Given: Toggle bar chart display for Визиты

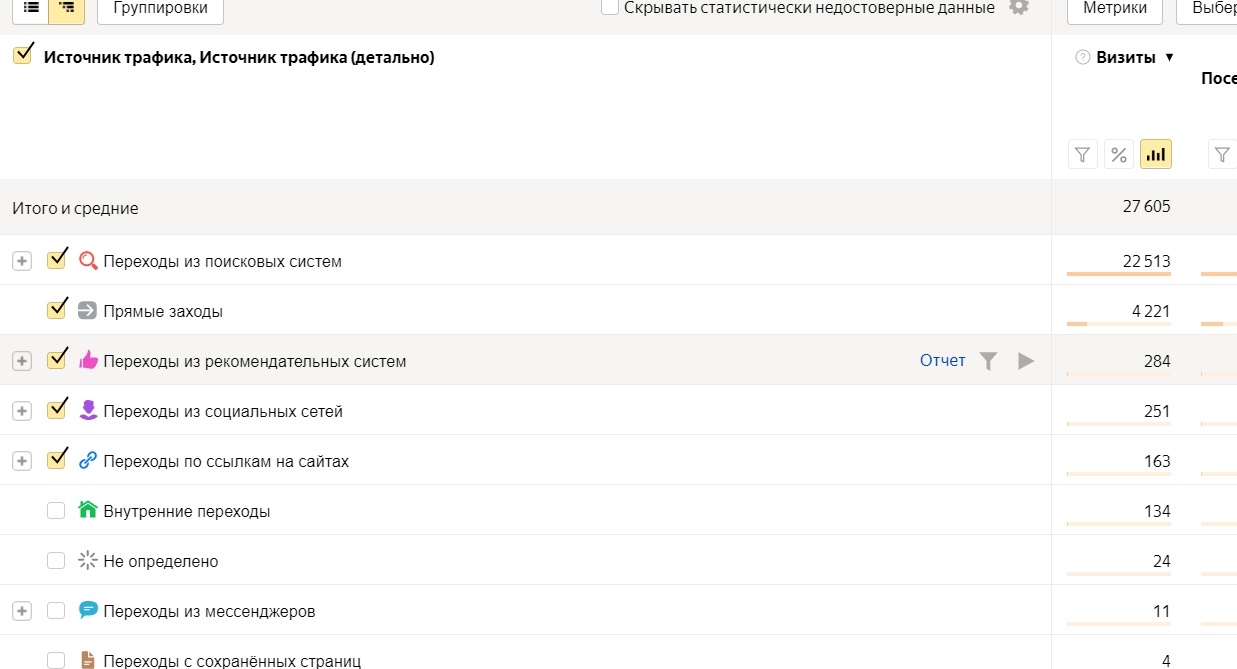Looking at the screenshot, I should point(1156,155).
